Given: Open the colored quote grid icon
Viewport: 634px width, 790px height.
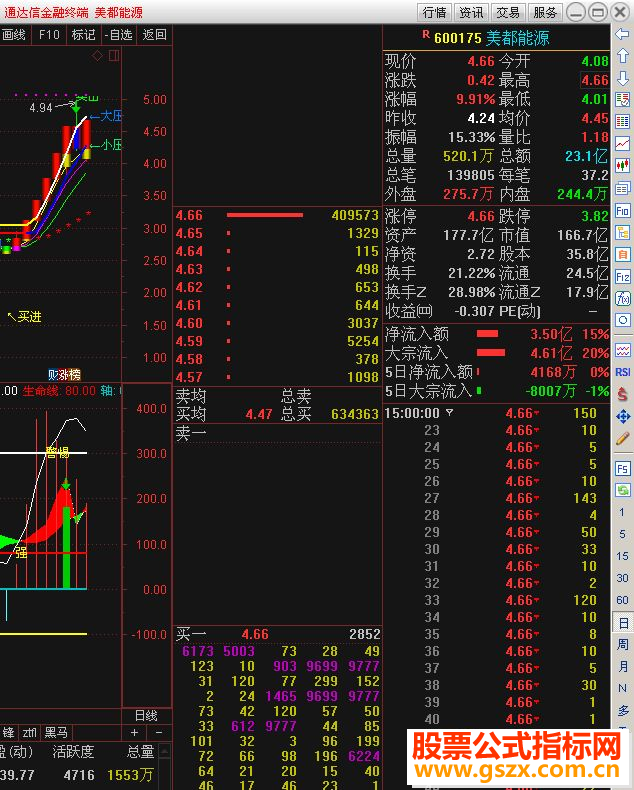Looking at the screenshot, I should (622, 121).
